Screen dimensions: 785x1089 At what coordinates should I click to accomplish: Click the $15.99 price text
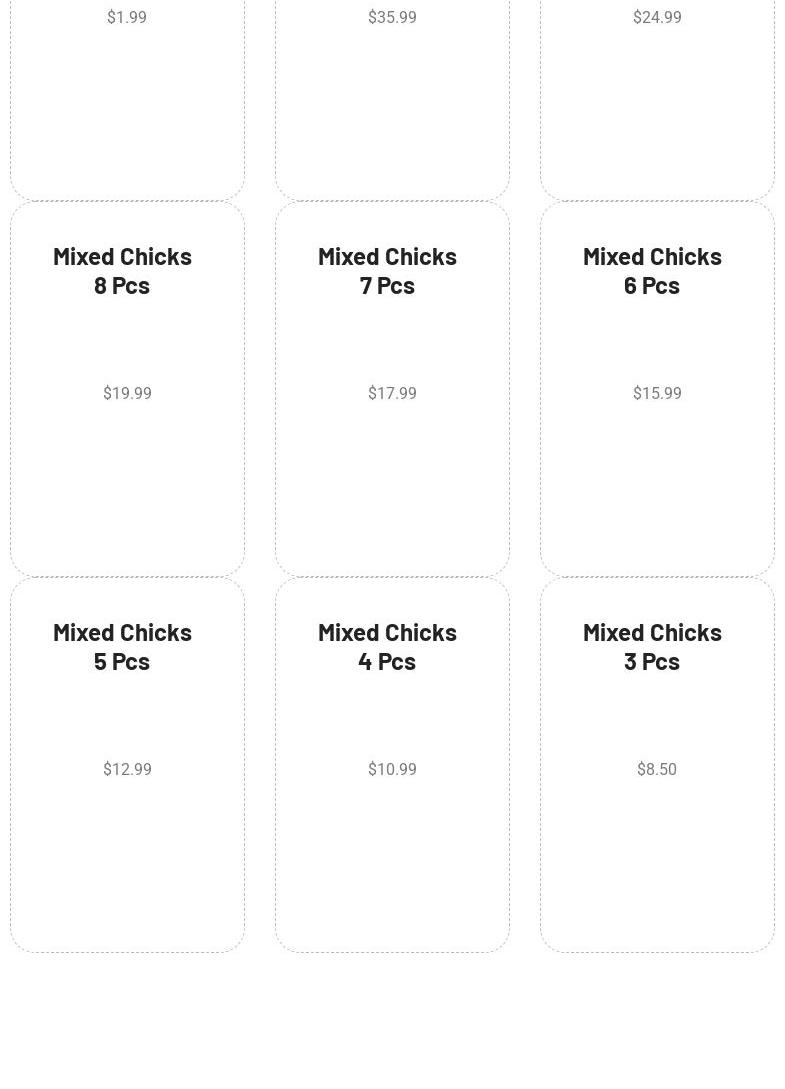click(657, 393)
